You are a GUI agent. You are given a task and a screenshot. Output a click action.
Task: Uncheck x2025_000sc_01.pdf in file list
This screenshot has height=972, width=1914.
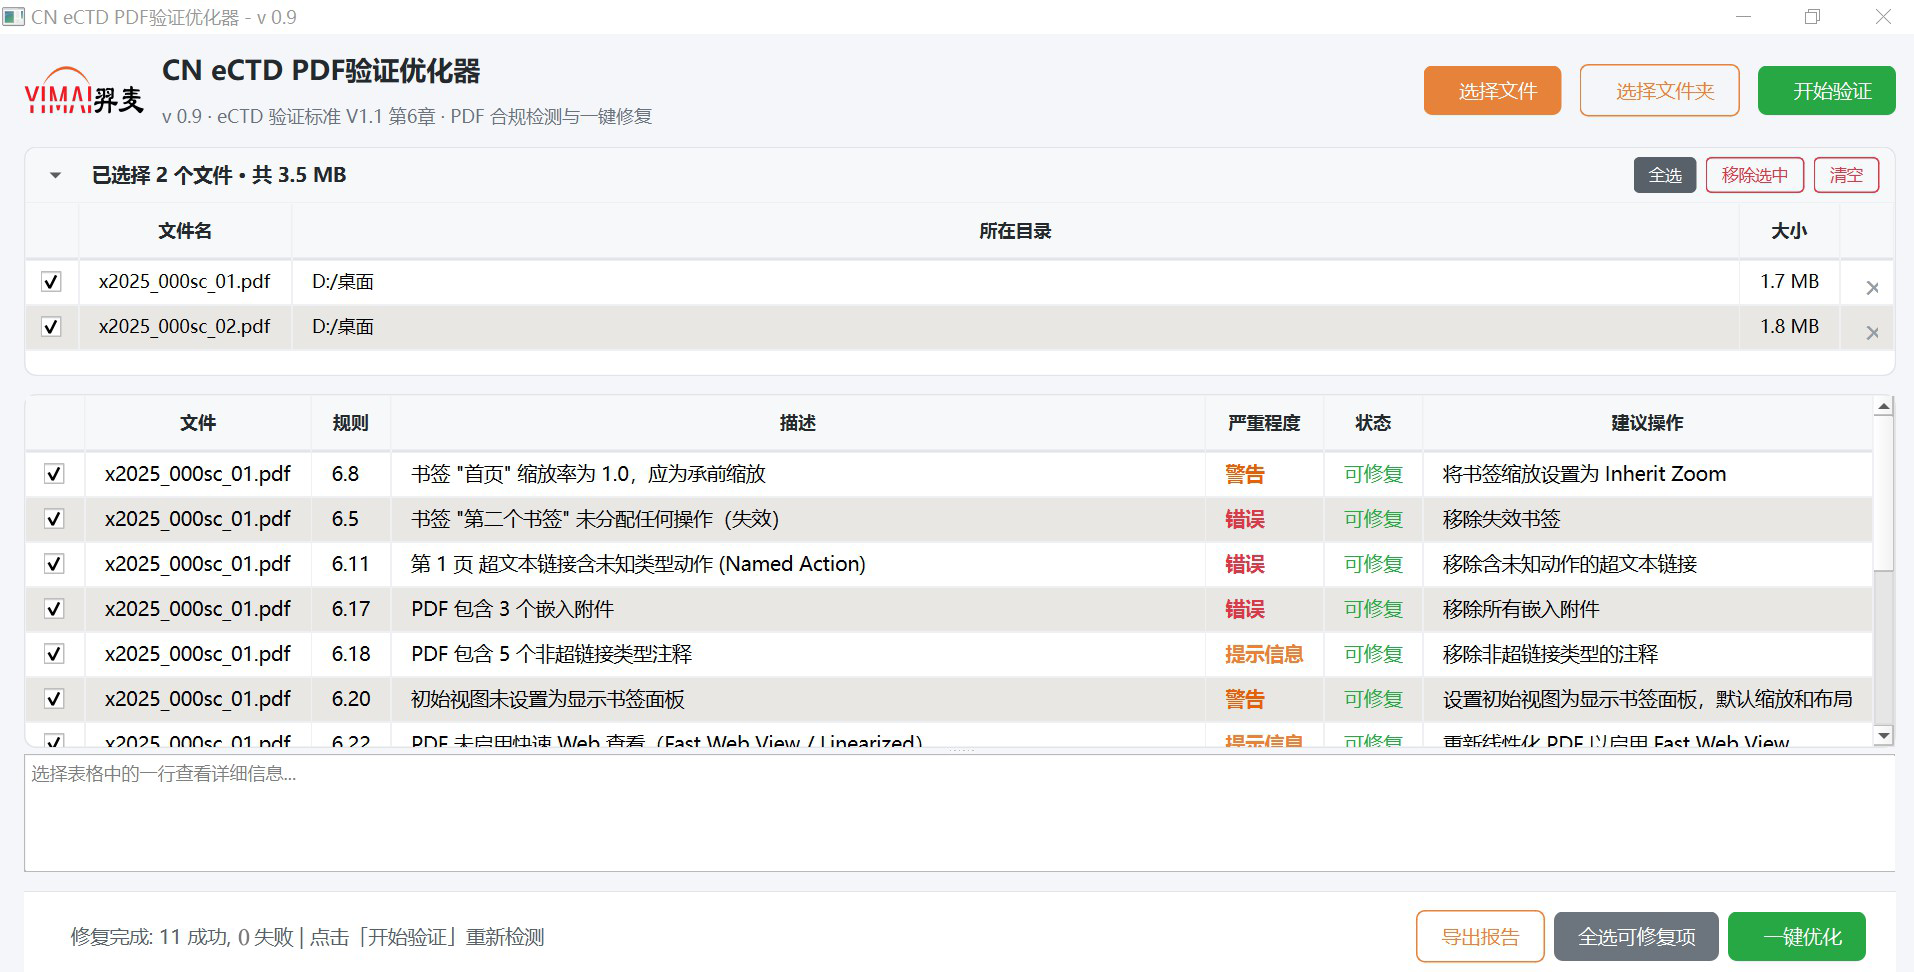(x=51, y=282)
